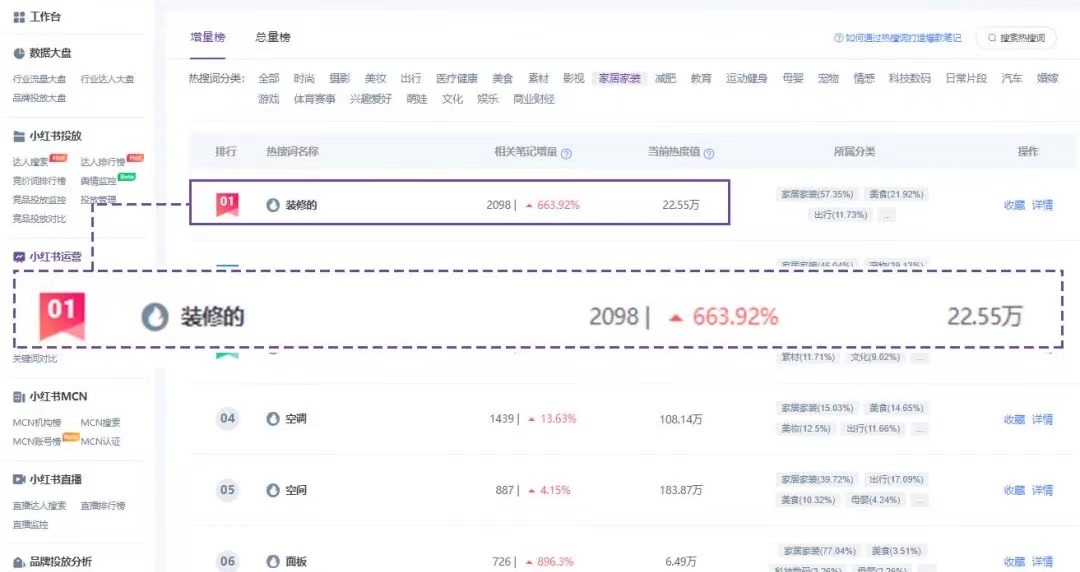Open 行业流量大盘 in the sidebar
The image size is (1080, 572).
(39, 79)
